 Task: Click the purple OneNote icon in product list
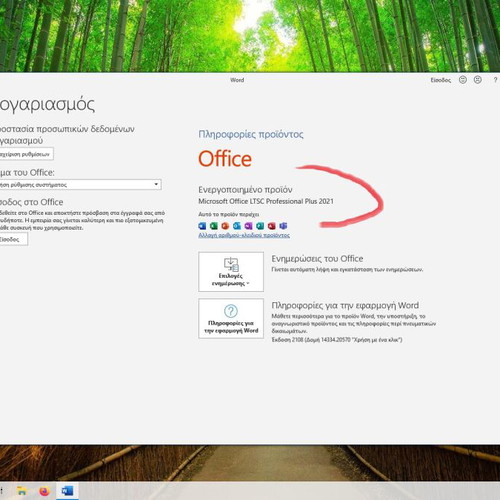pos(248,226)
